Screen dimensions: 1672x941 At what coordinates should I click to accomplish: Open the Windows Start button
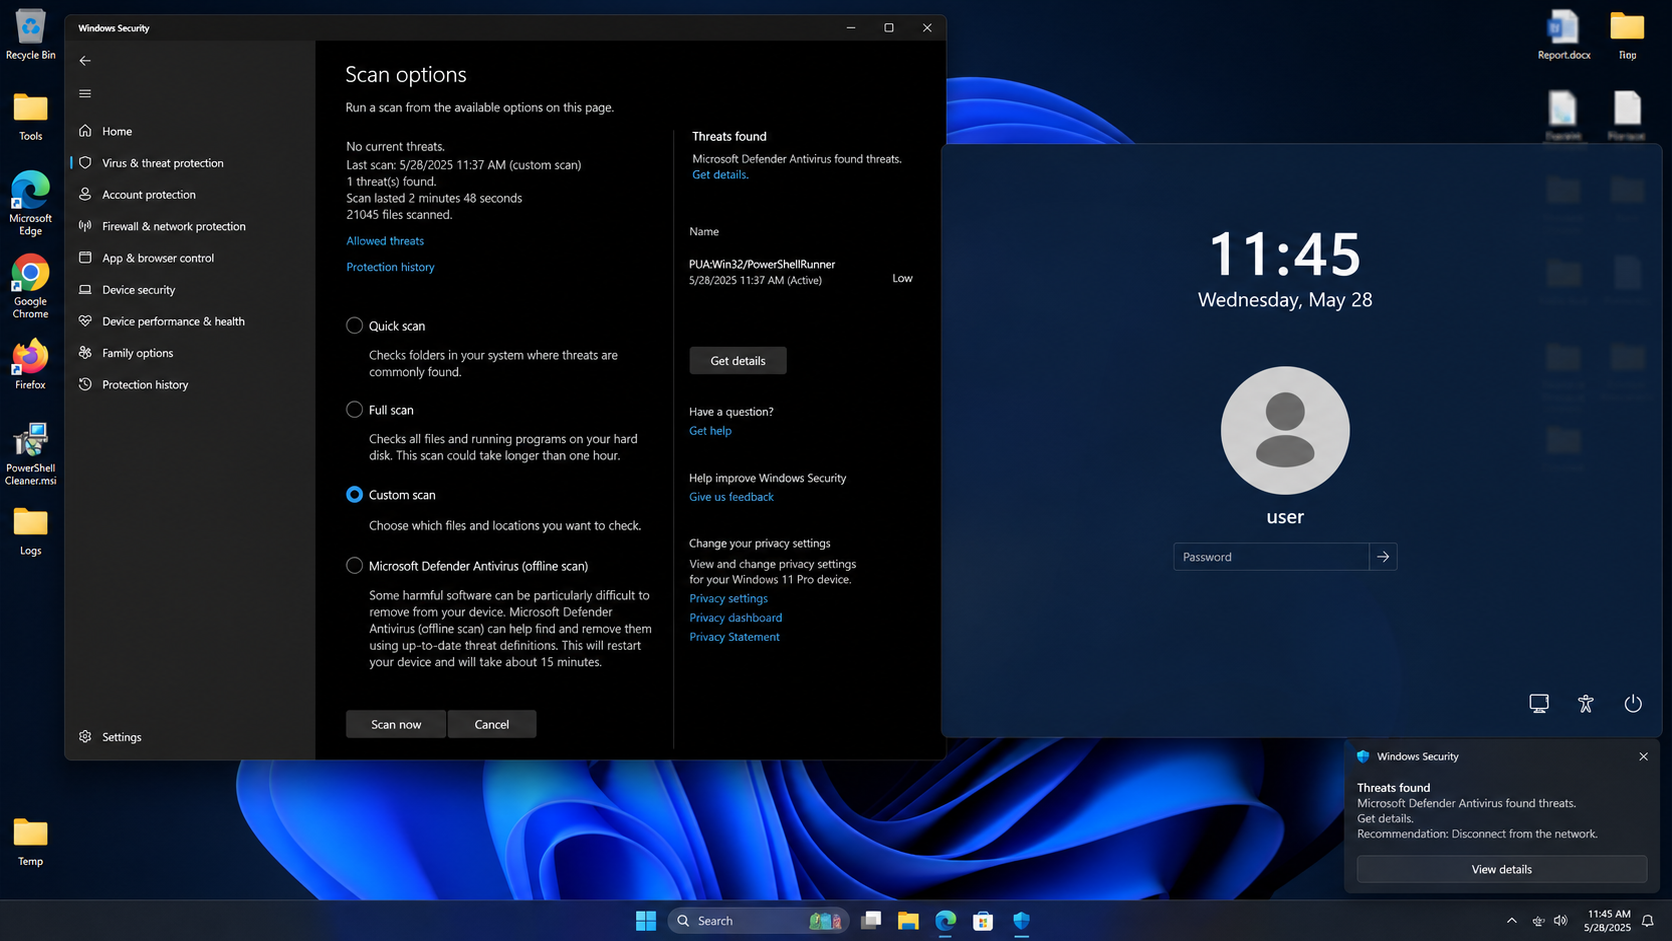click(646, 921)
